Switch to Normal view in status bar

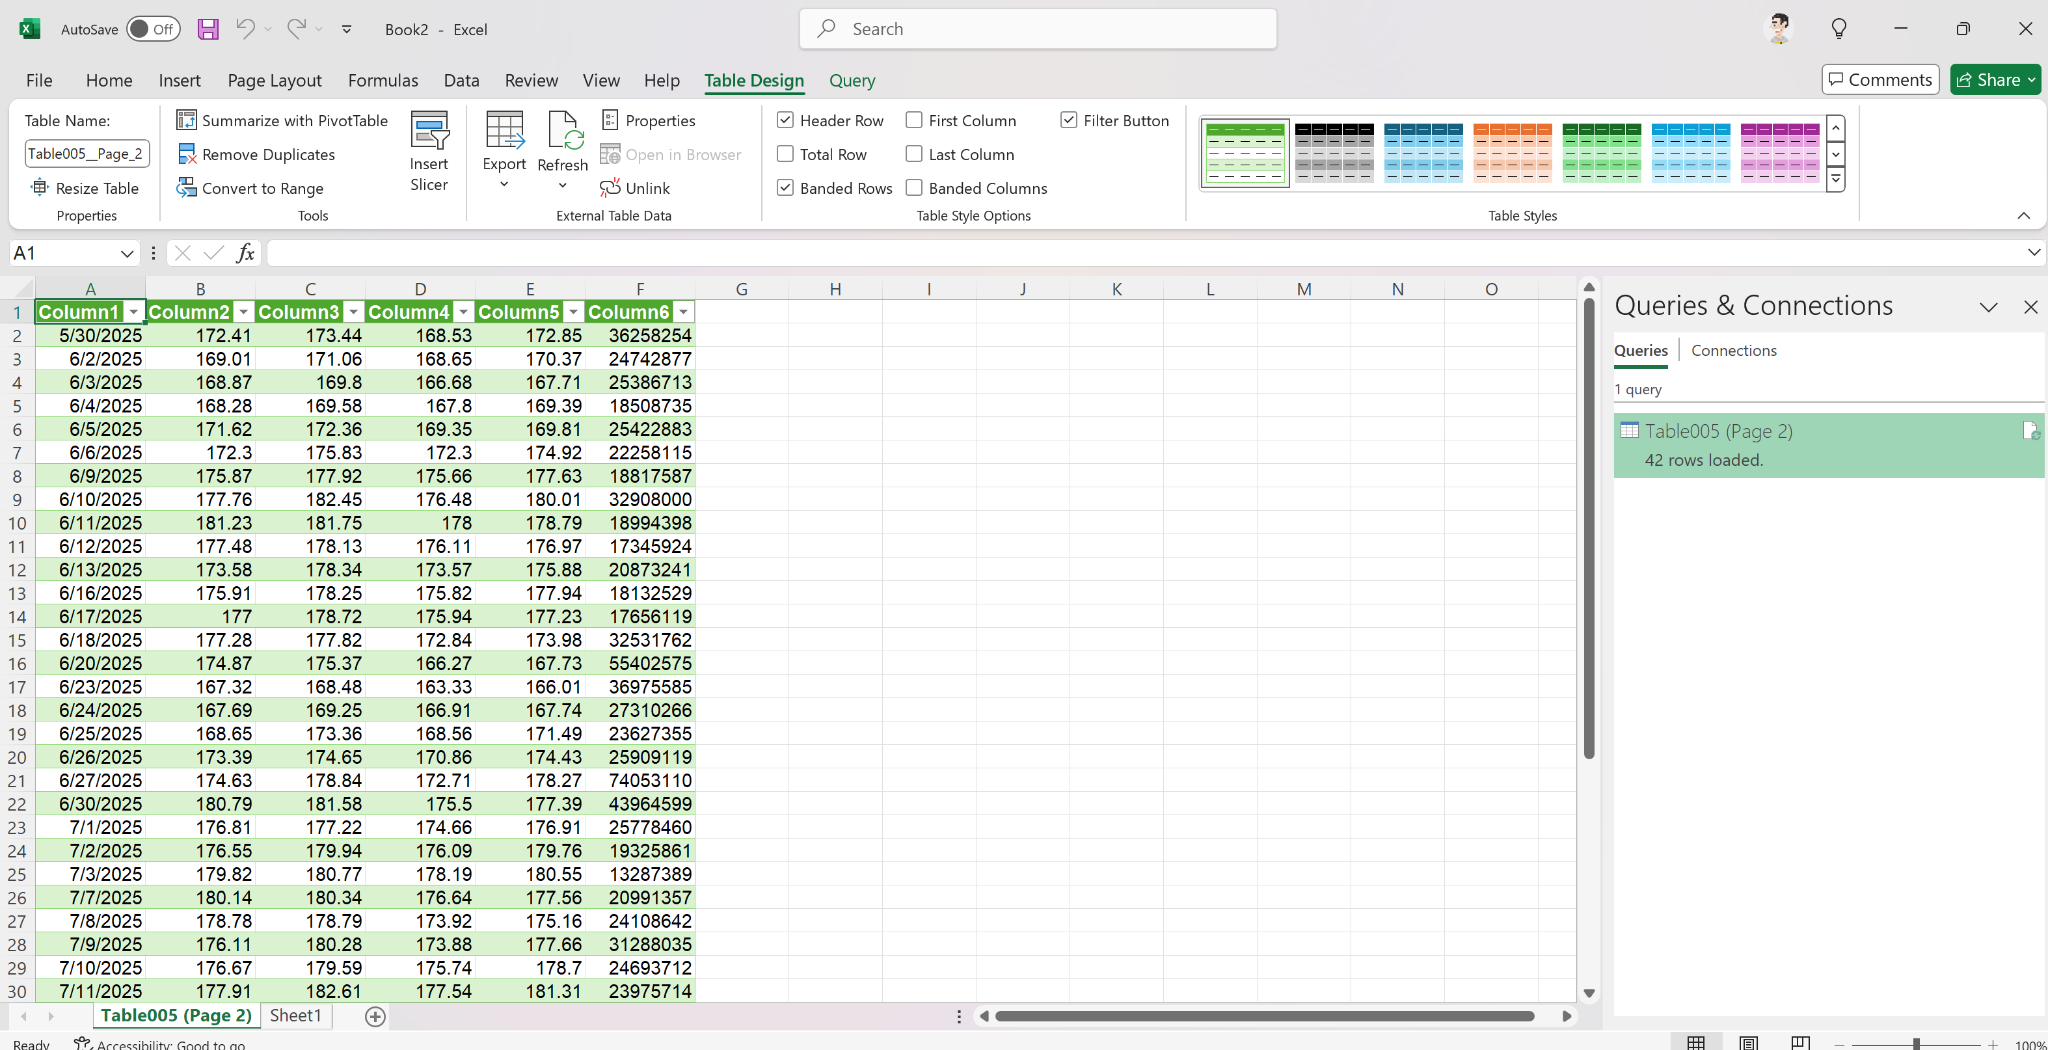click(1696, 1043)
